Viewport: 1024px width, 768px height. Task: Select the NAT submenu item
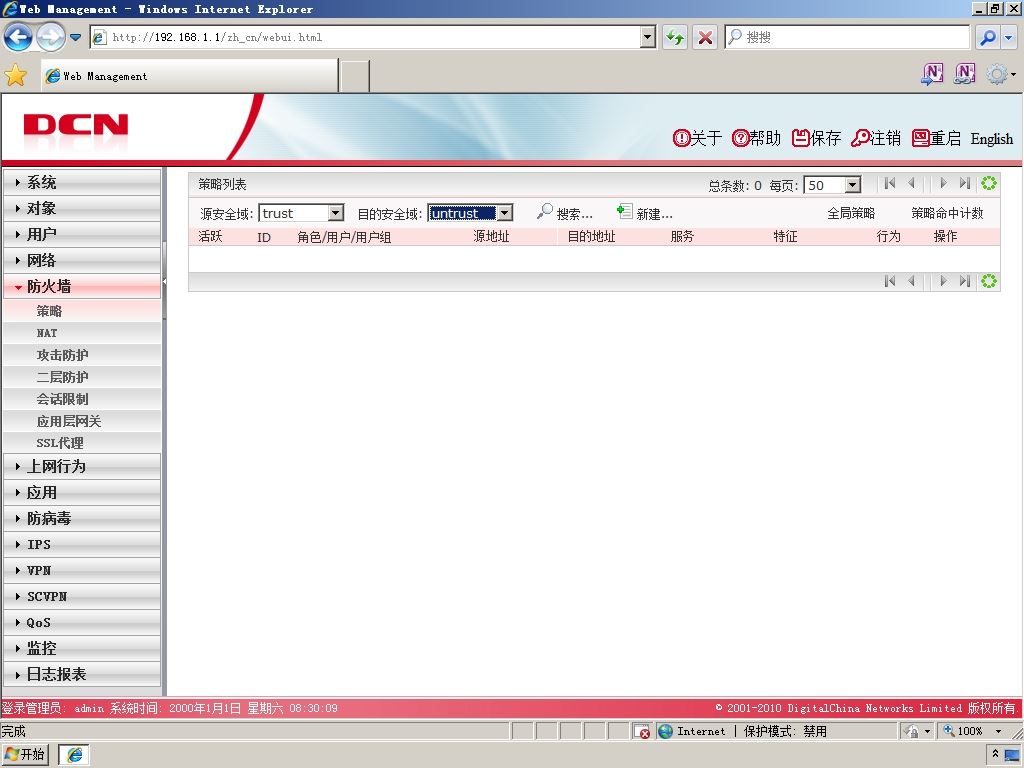(82, 333)
